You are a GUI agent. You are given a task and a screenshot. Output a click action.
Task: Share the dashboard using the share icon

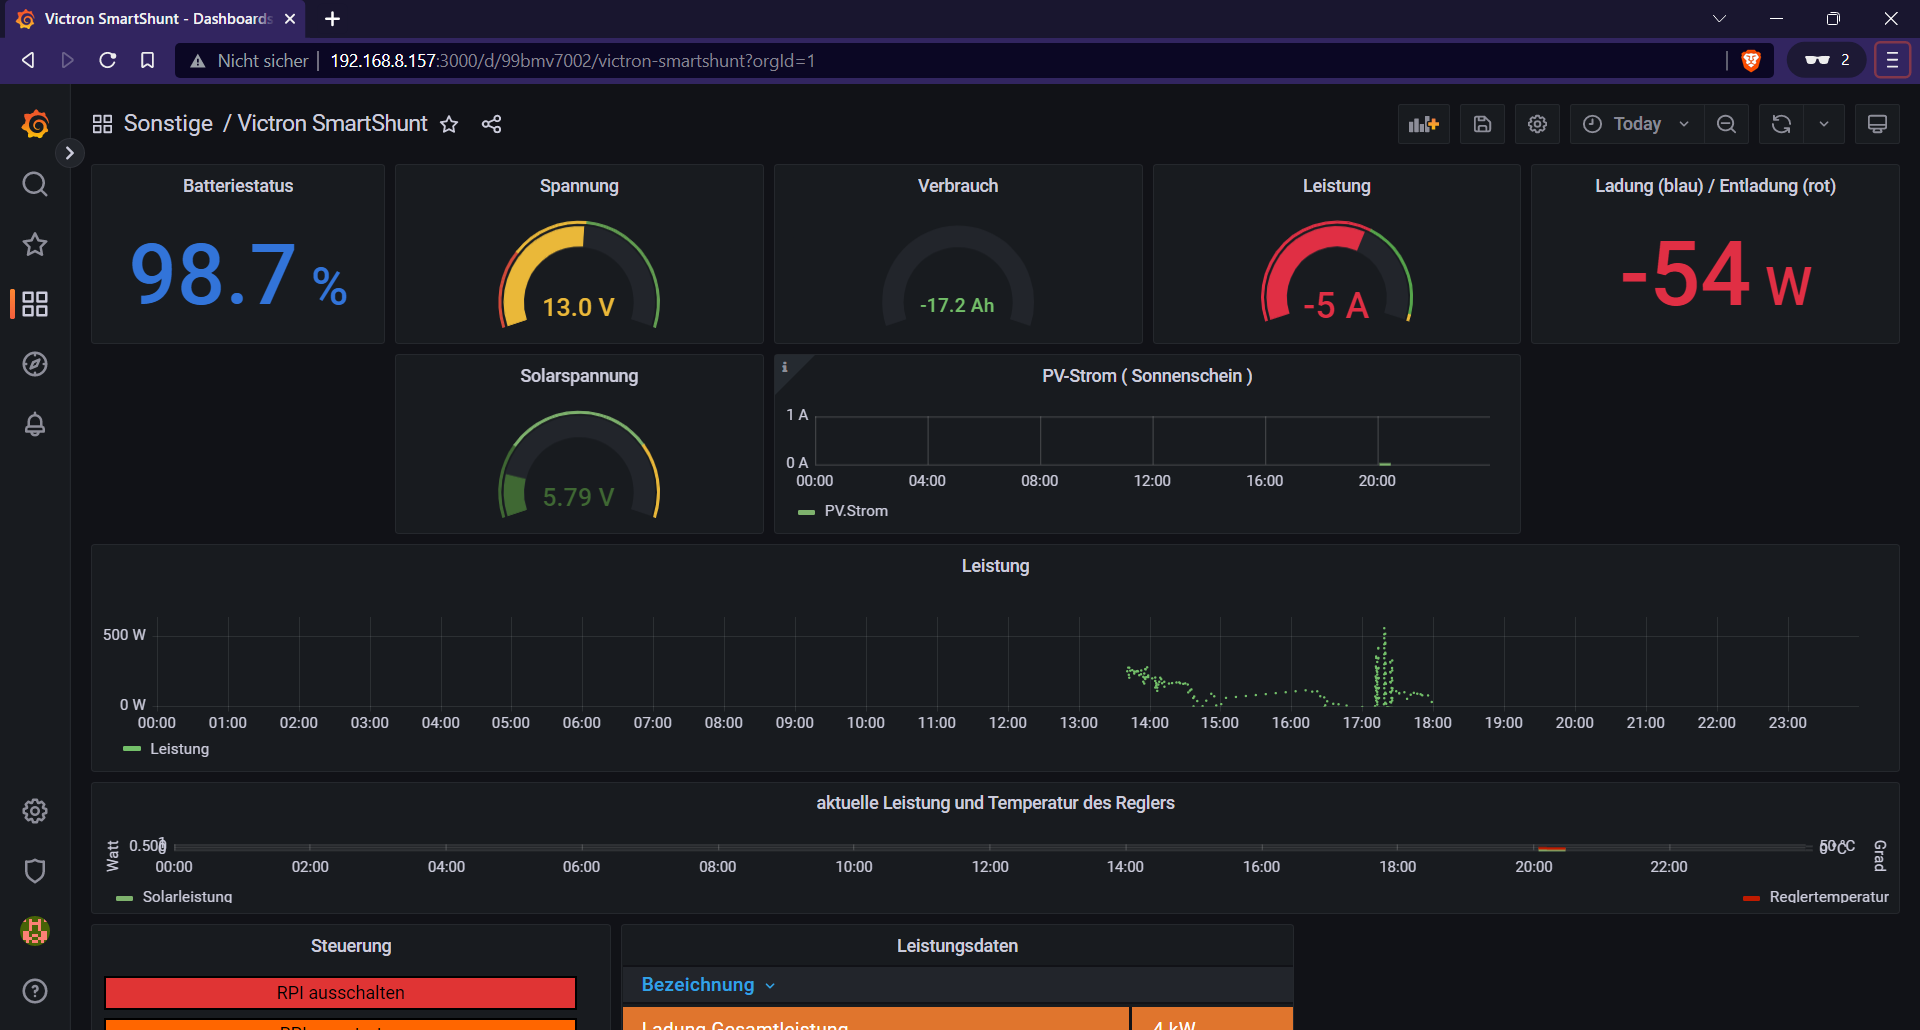[491, 124]
